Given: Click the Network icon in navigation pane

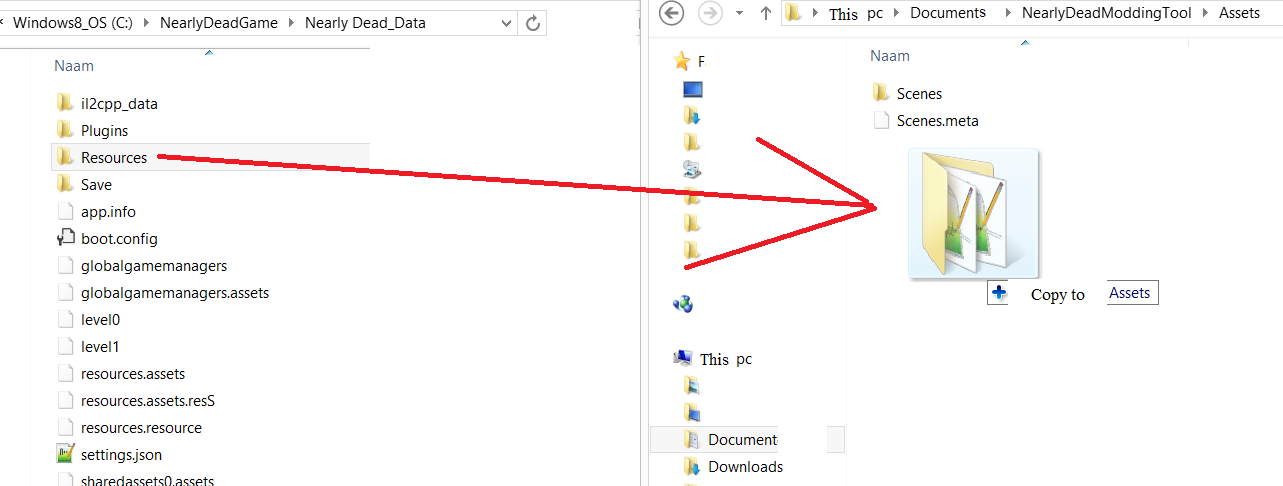Looking at the screenshot, I should pos(684,304).
